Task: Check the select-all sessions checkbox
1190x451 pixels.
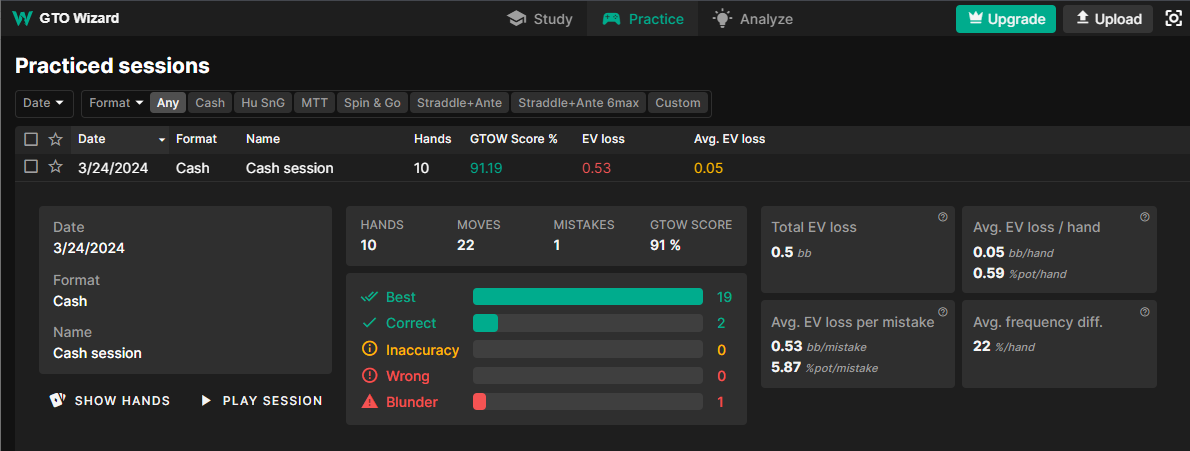Action: click(x=30, y=139)
